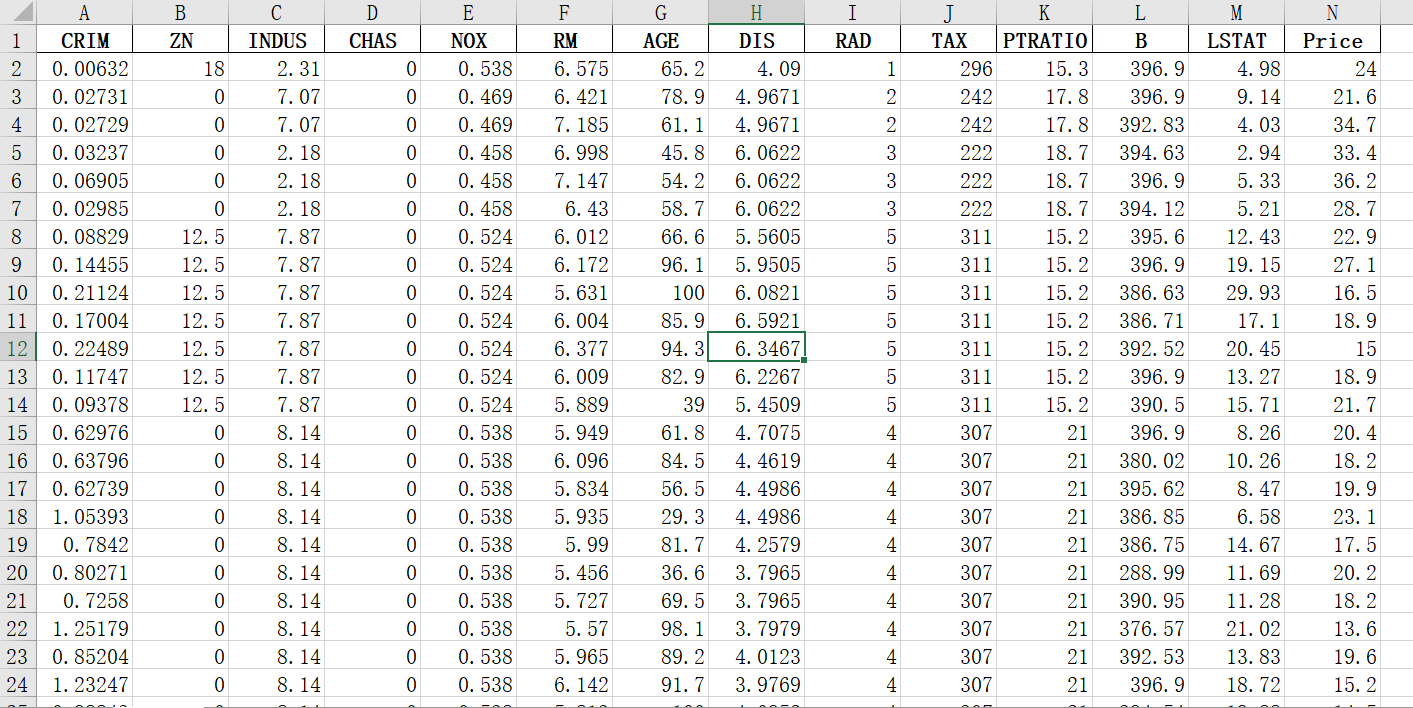
Task: Select column N header
Action: [1332, 13]
